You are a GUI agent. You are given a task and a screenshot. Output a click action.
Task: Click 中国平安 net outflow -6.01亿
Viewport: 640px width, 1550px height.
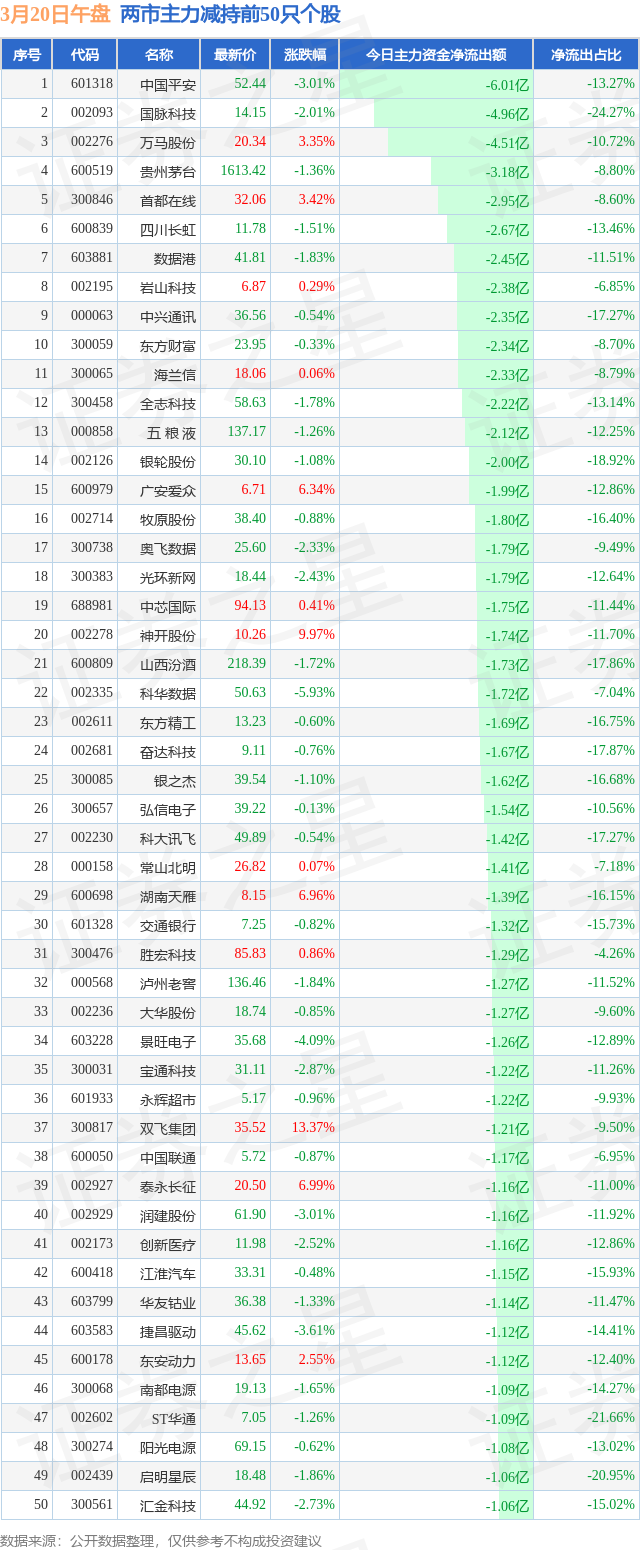click(507, 85)
